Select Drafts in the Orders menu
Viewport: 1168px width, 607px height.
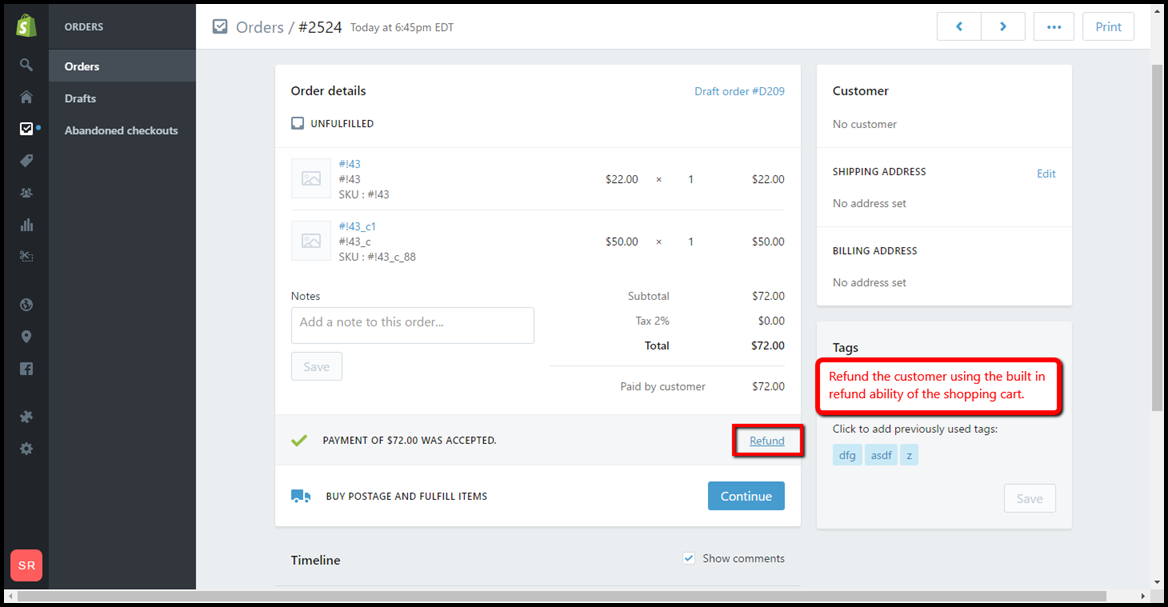tap(80, 98)
